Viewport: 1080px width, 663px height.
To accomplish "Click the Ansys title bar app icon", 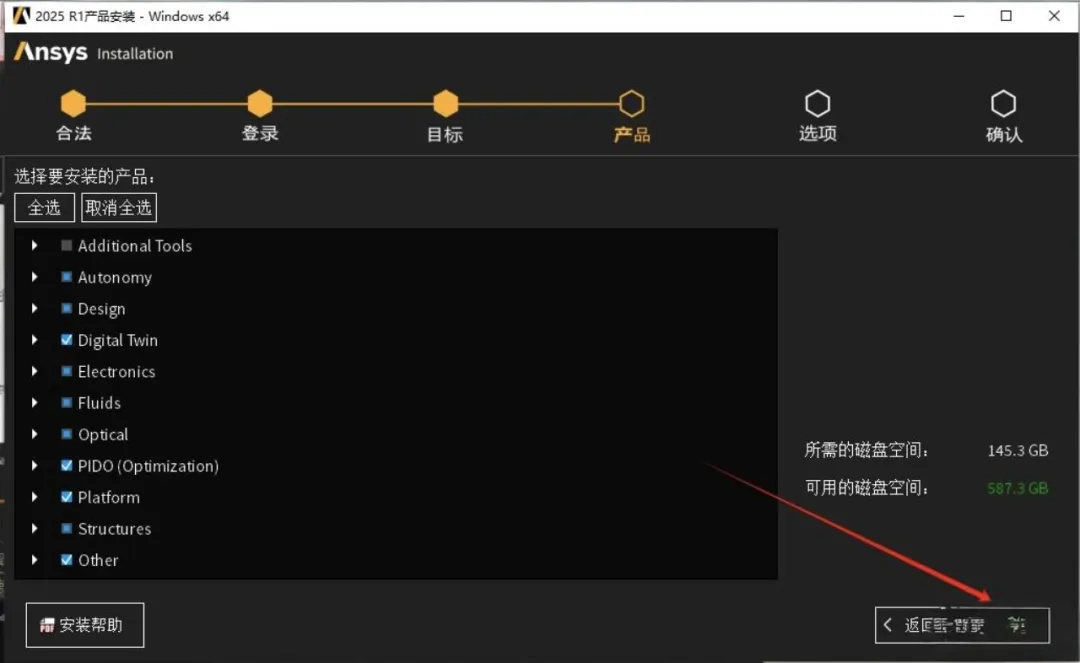I will click(21, 16).
